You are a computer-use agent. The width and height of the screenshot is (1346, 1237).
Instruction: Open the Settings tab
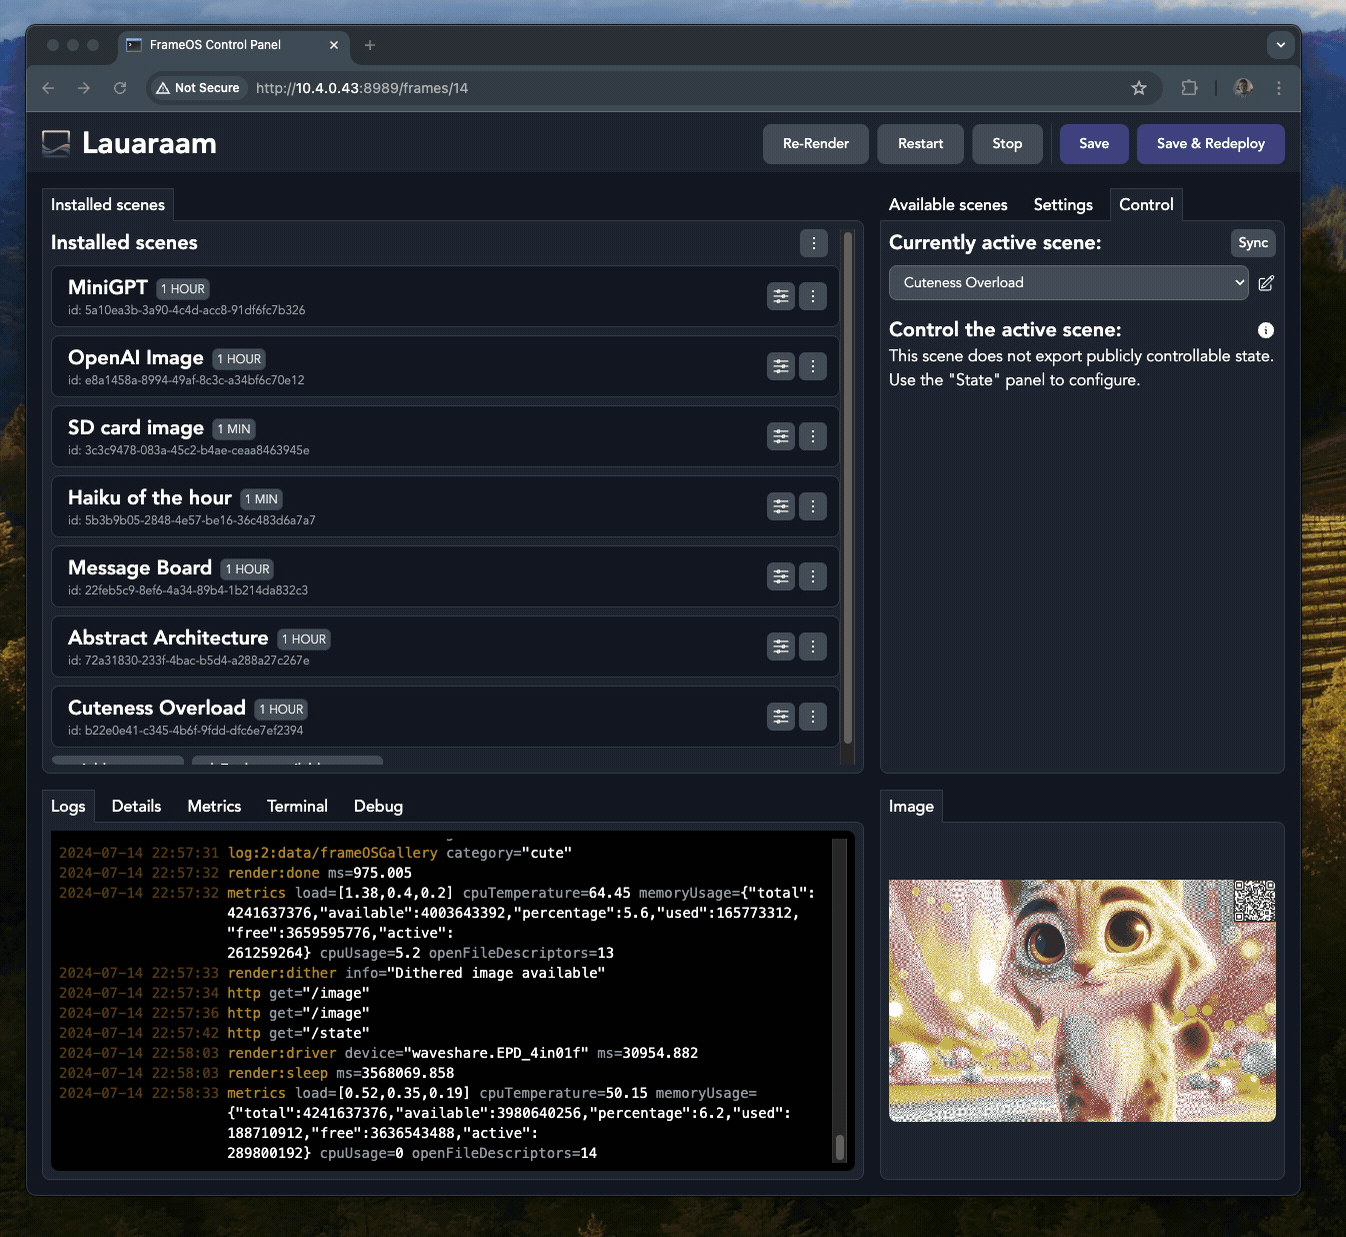pyautogui.click(x=1062, y=205)
